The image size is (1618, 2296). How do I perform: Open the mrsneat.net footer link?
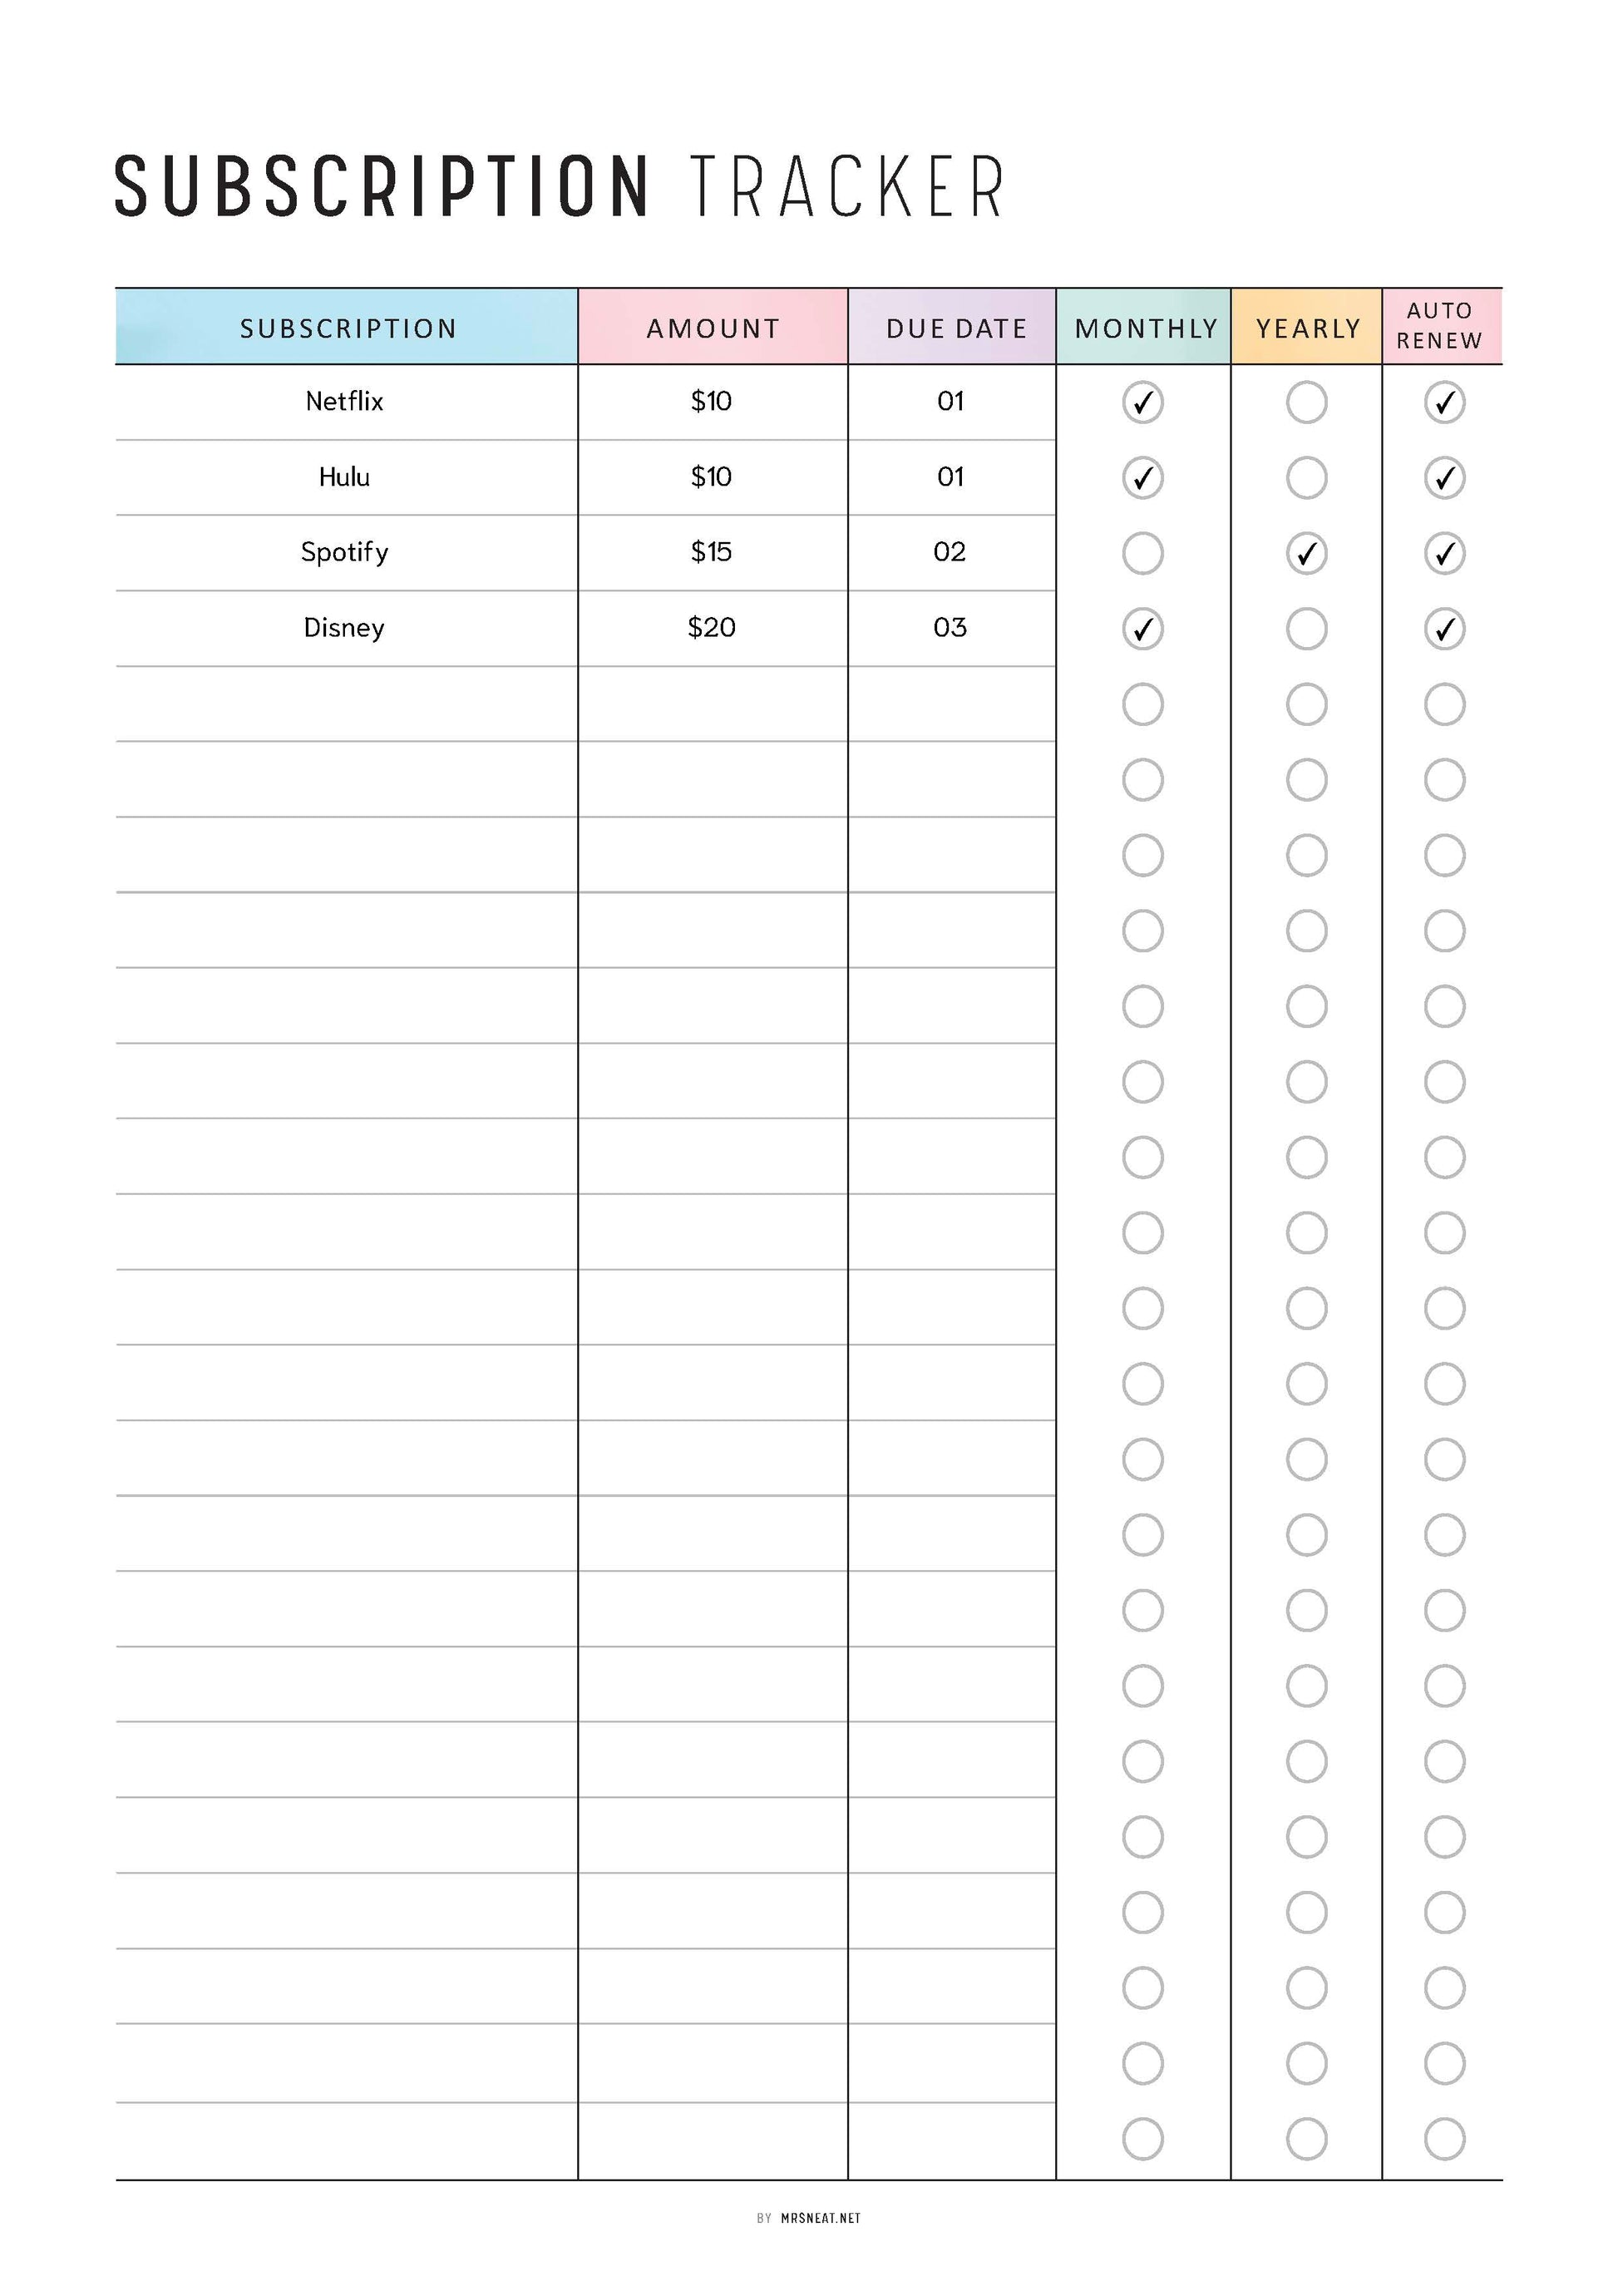point(819,2218)
